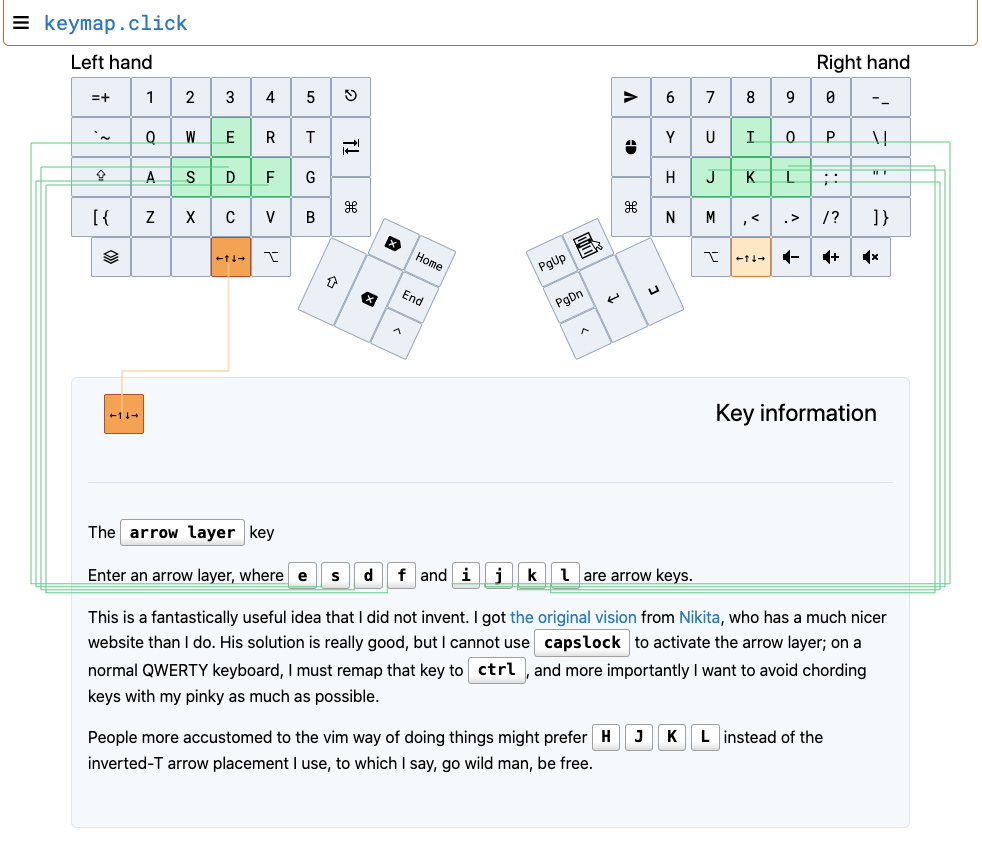Click the volume down key
The height and width of the screenshot is (841, 982).
tap(790, 257)
